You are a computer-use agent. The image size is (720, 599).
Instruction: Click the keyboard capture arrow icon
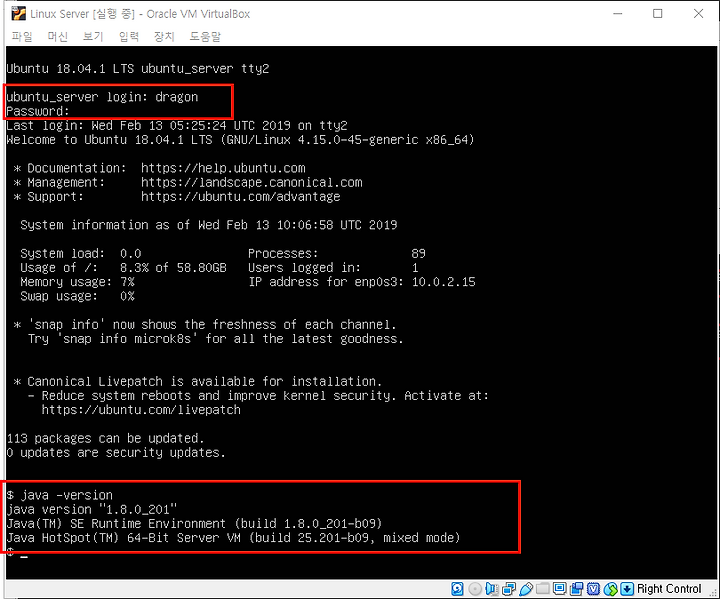pos(627,589)
